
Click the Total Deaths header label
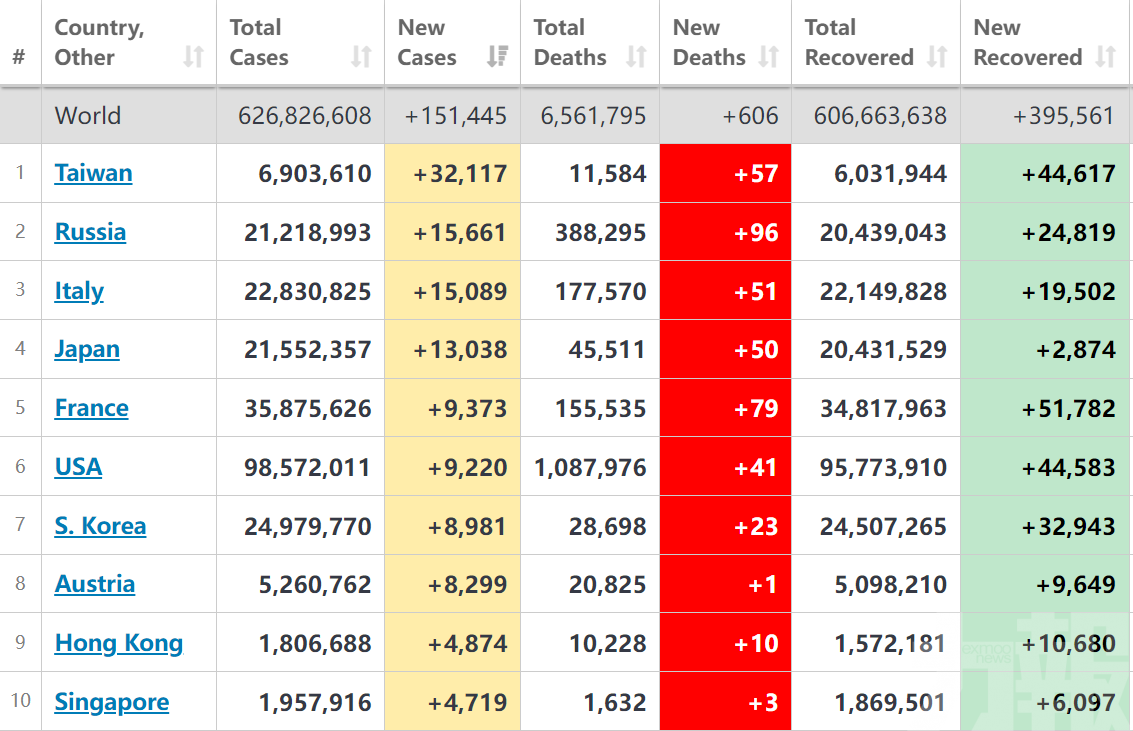tap(570, 42)
